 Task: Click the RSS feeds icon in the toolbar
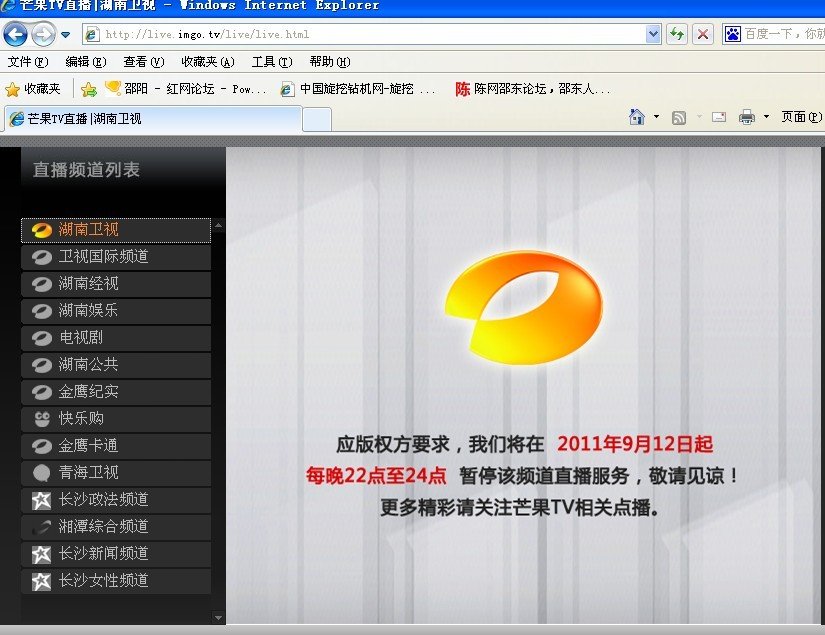tap(679, 117)
